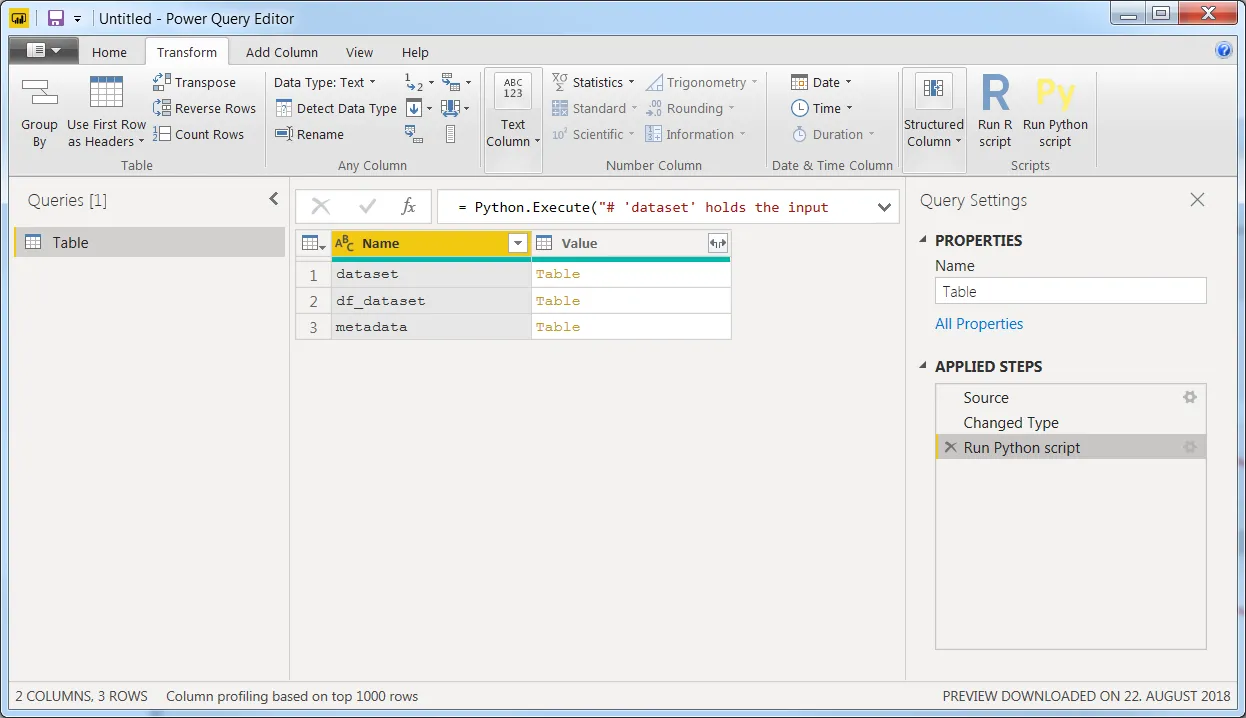1246x718 pixels.
Task: Open the table corner menu icon
Action: 314,243
